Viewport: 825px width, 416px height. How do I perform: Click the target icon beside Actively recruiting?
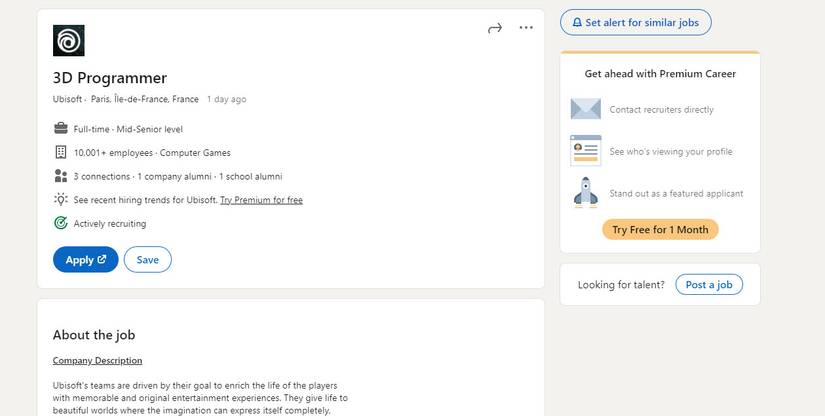pyautogui.click(x=61, y=223)
